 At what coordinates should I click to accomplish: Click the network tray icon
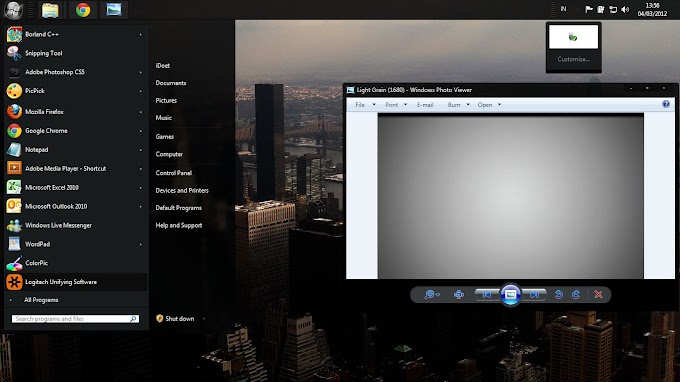point(613,9)
